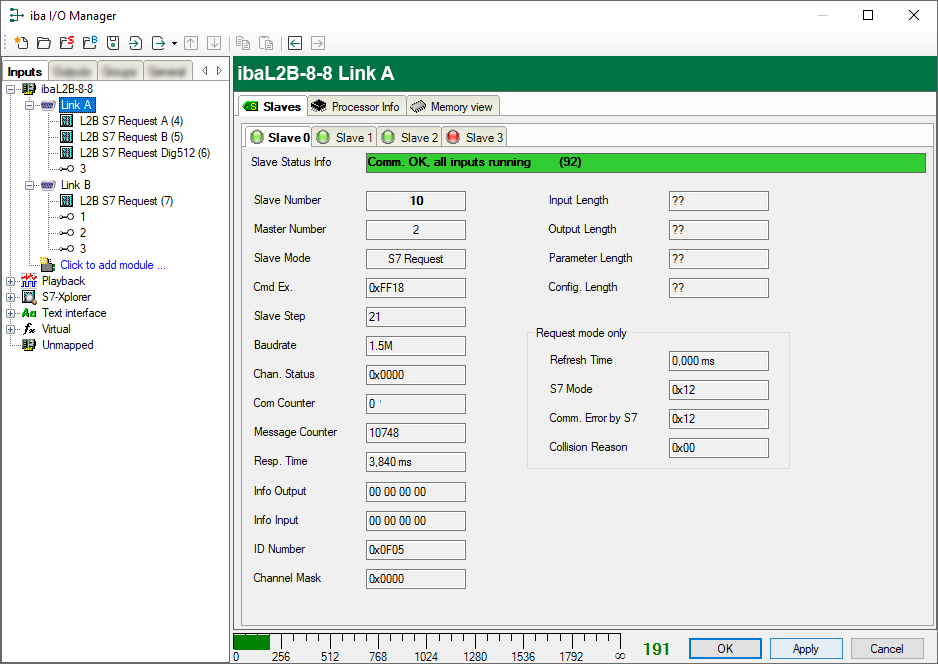The image size is (938, 664).
Task: Click the Open folder toolbar icon
Action: tap(43, 43)
